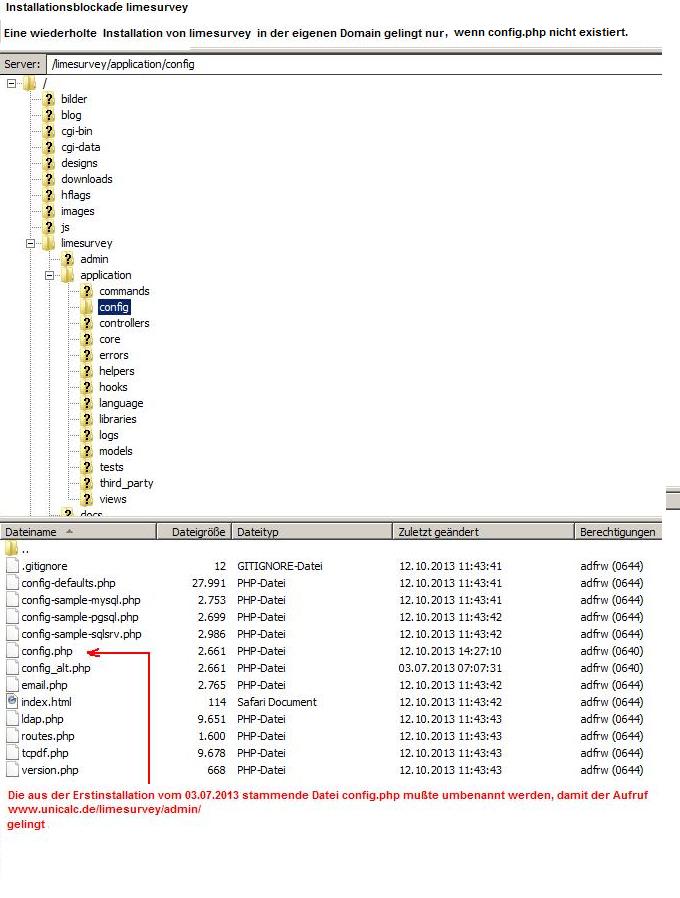Open the downloads folder in tree
Viewport: 680px width, 898px height.
tap(87, 179)
